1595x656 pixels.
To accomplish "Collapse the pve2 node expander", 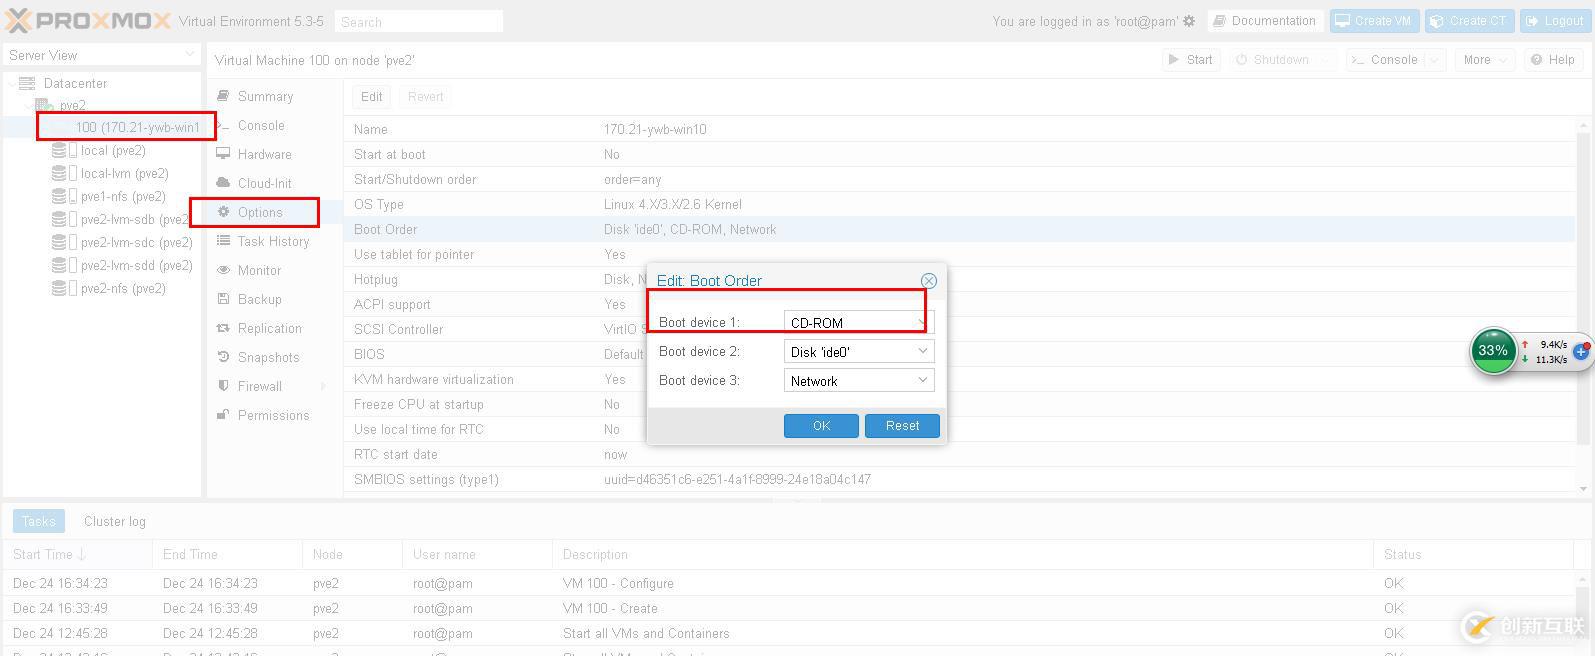I will click(27, 105).
